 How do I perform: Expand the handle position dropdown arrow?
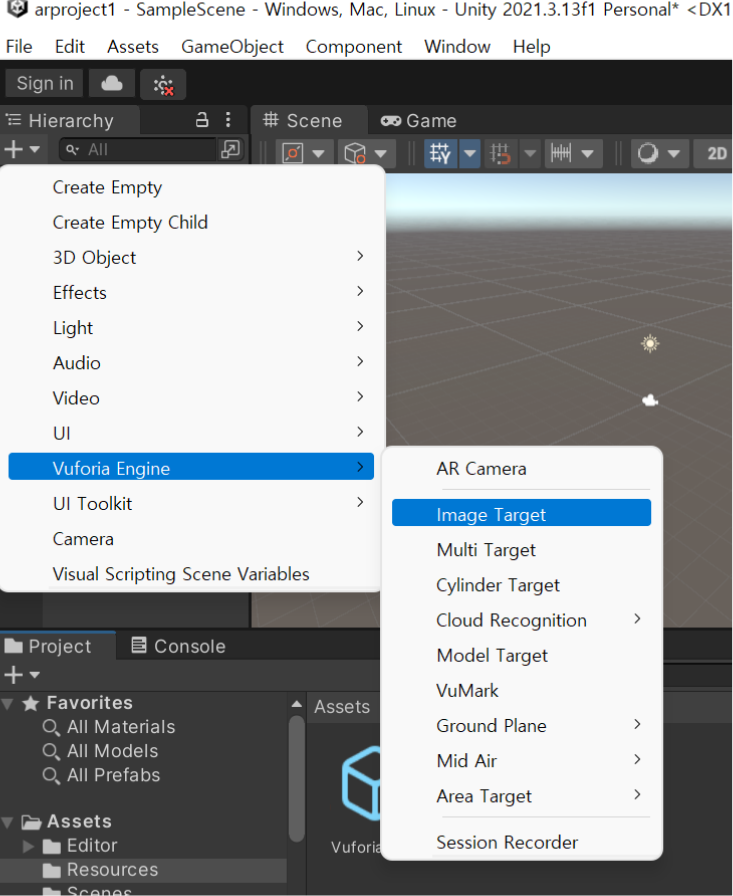[x=319, y=153]
